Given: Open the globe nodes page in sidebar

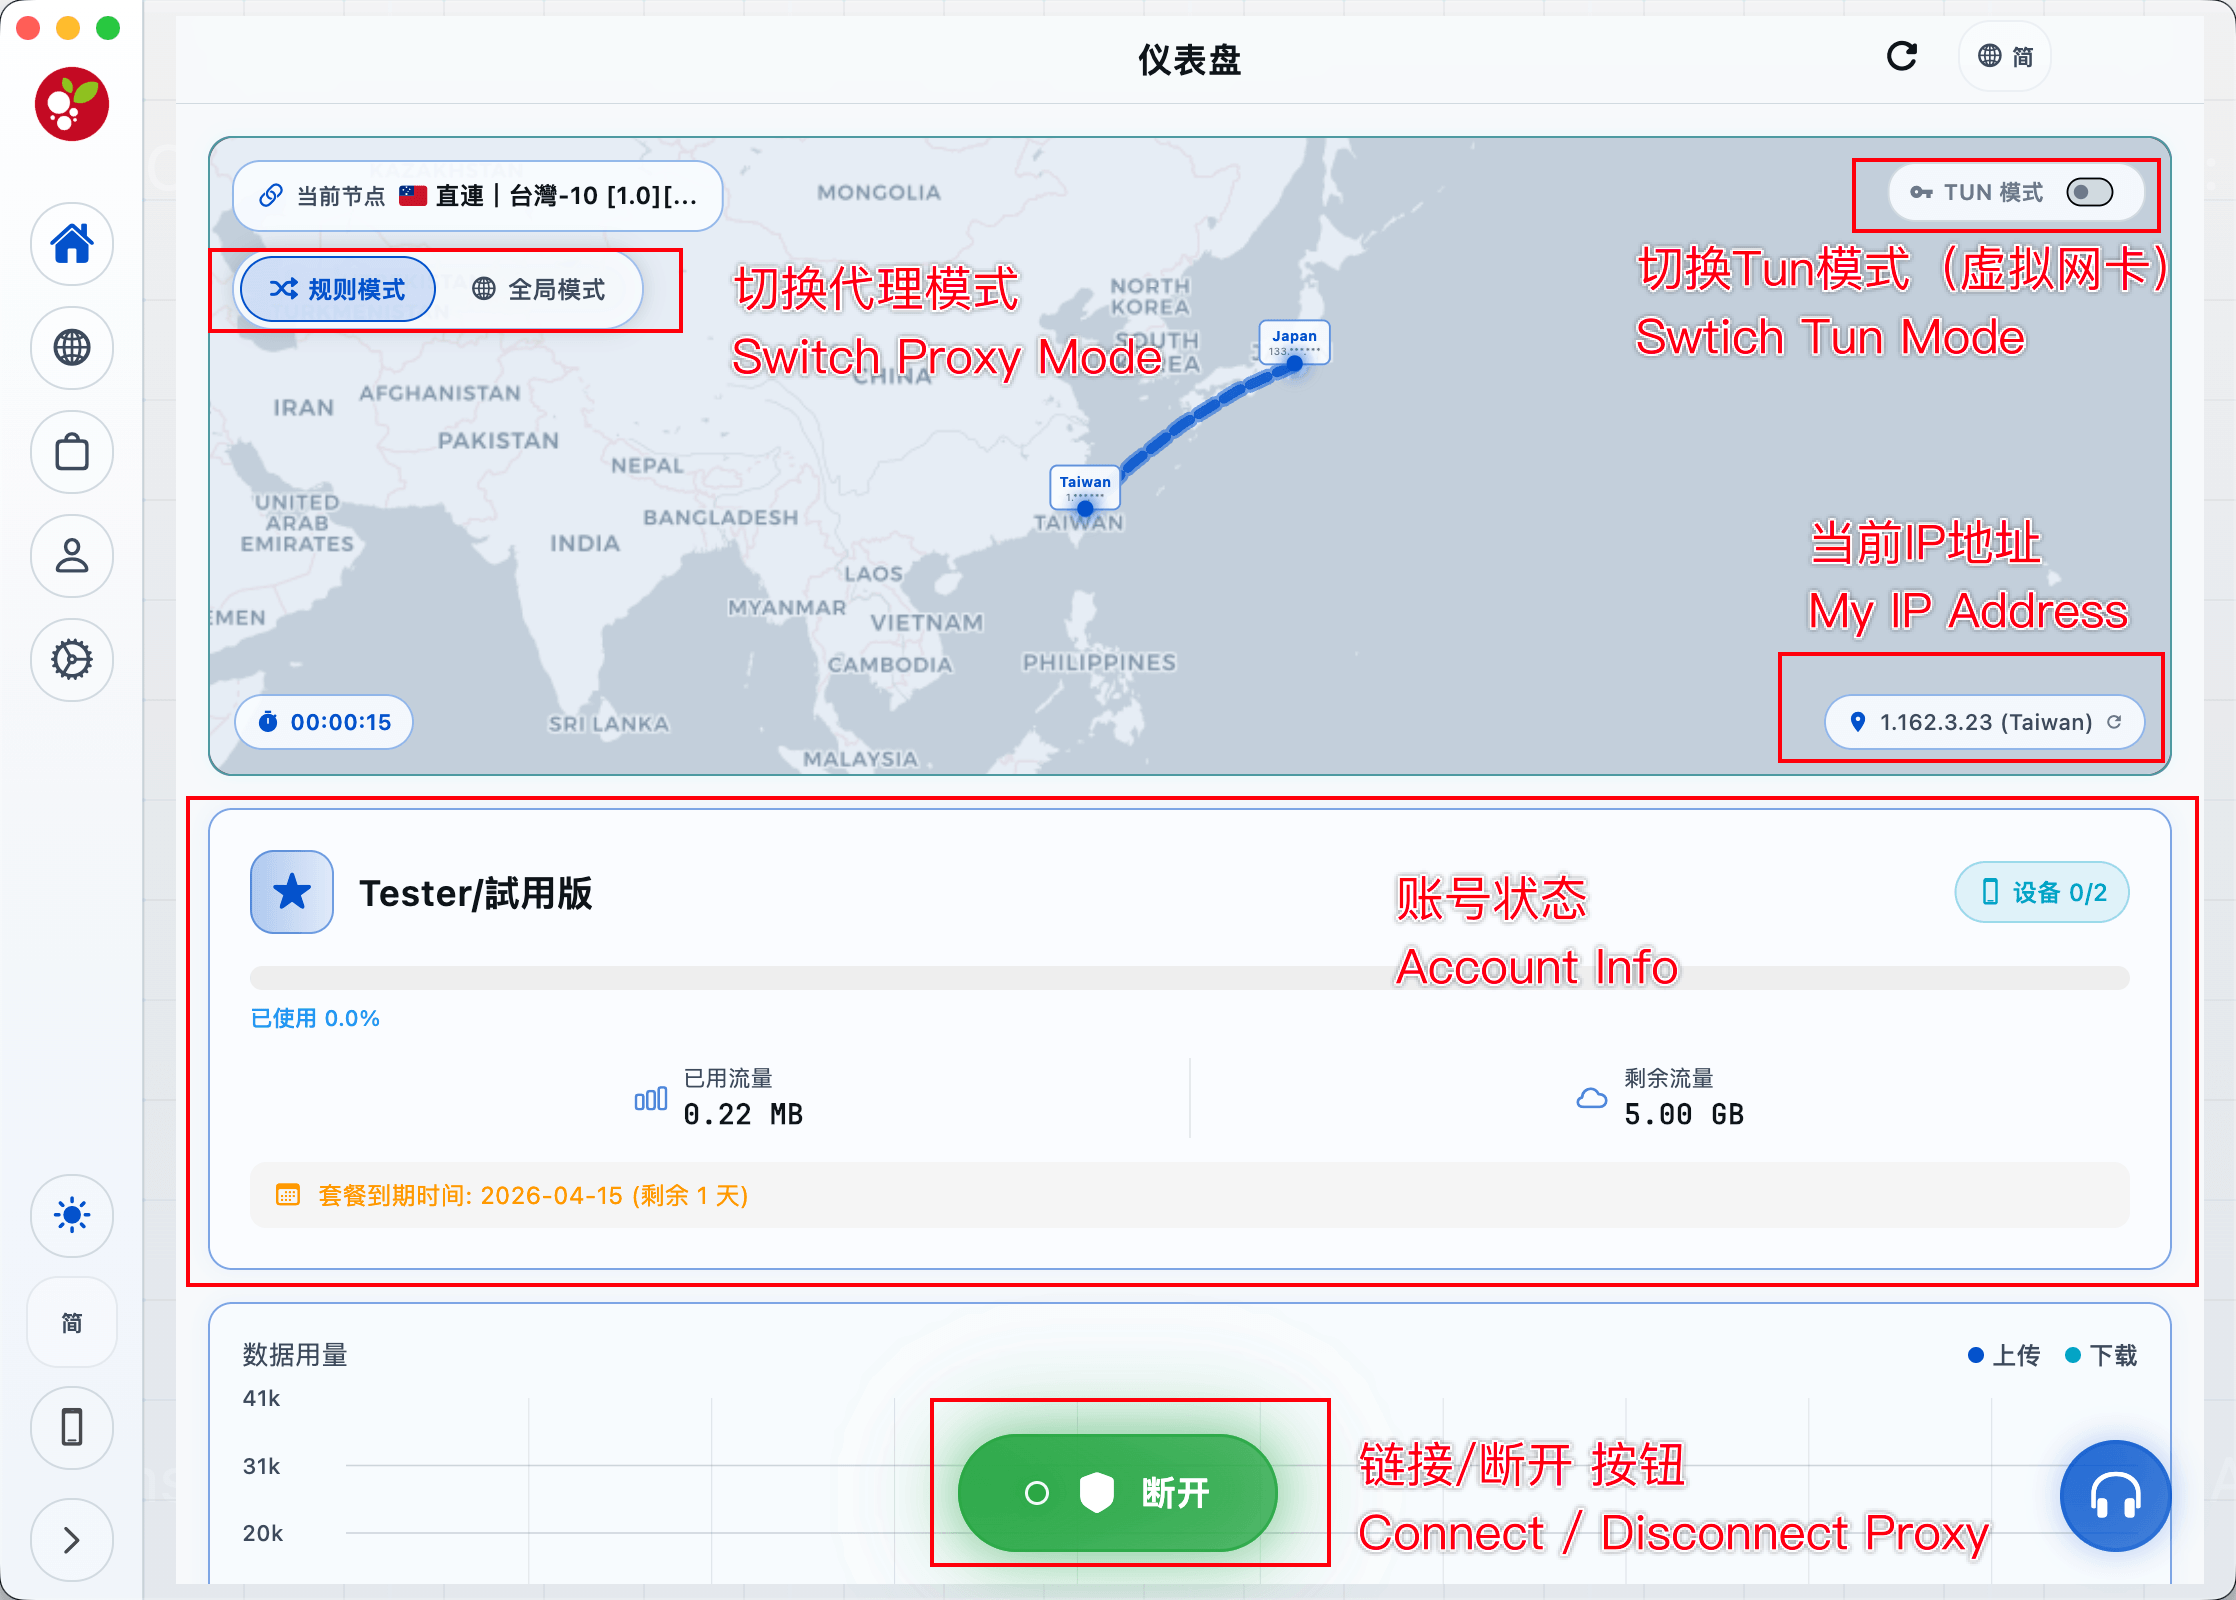Looking at the screenshot, I should point(72,348).
